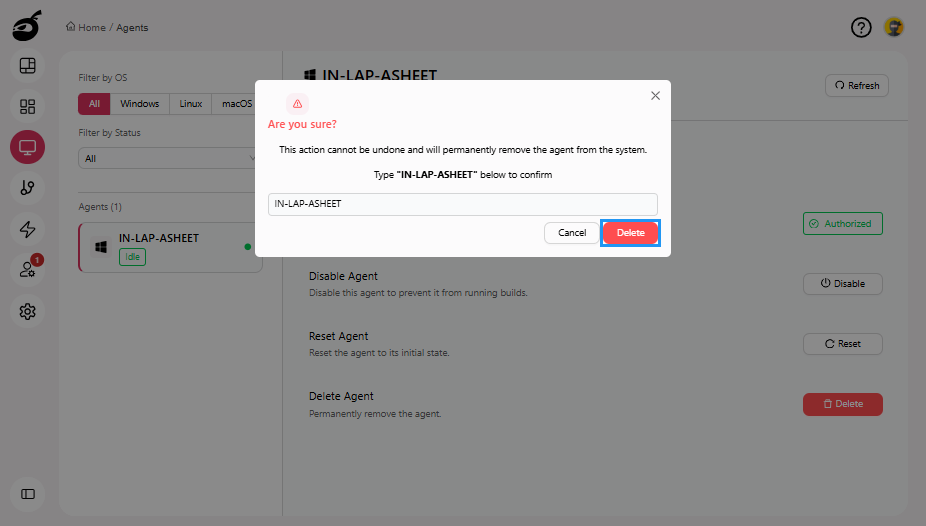Click the green online status dot
The height and width of the screenshot is (526, 926).
pos(247,247)
